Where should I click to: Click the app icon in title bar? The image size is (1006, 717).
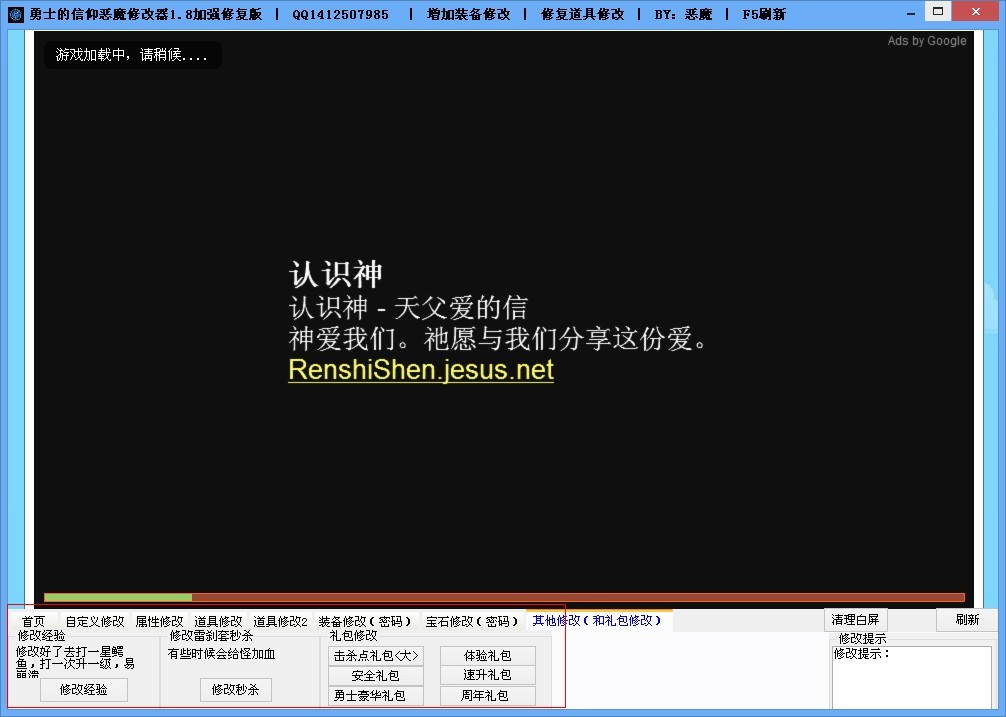(15, 13)
